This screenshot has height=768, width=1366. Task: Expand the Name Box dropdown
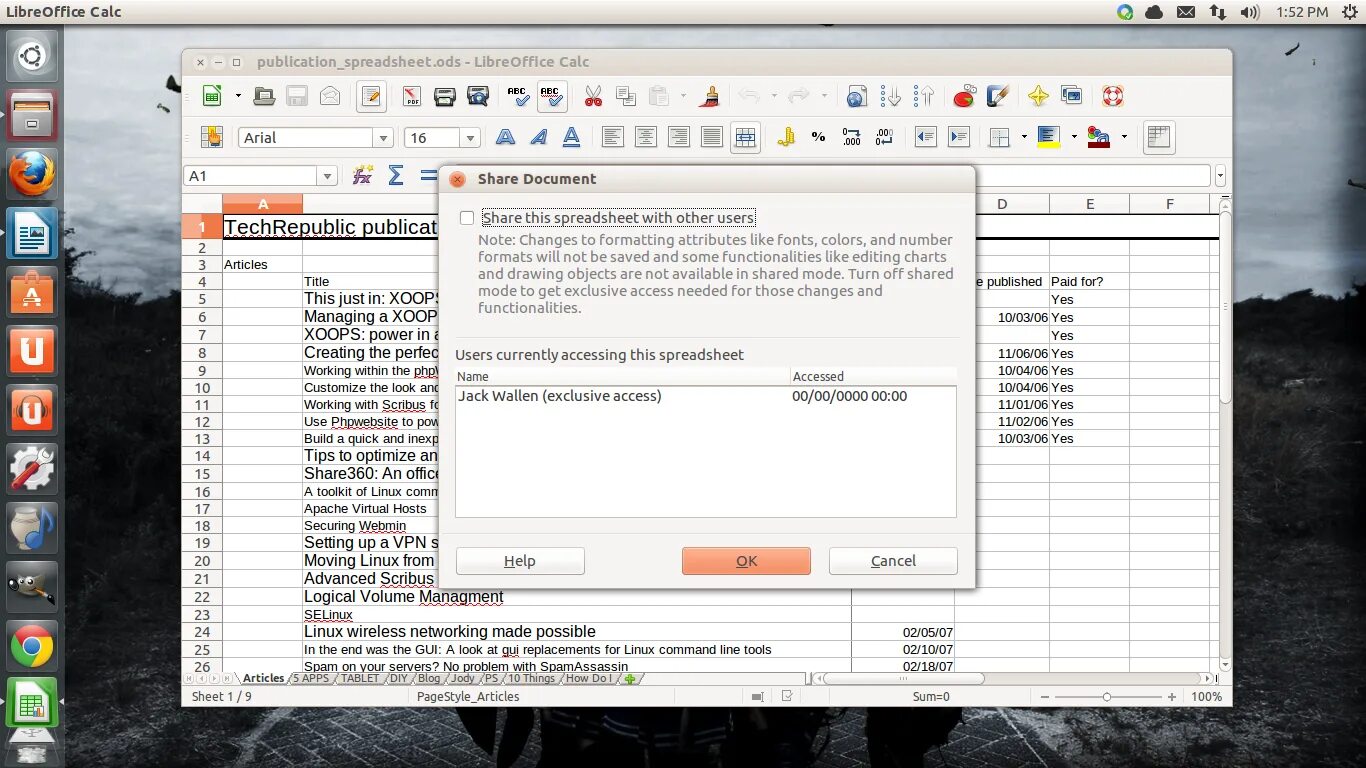[327, 176]
